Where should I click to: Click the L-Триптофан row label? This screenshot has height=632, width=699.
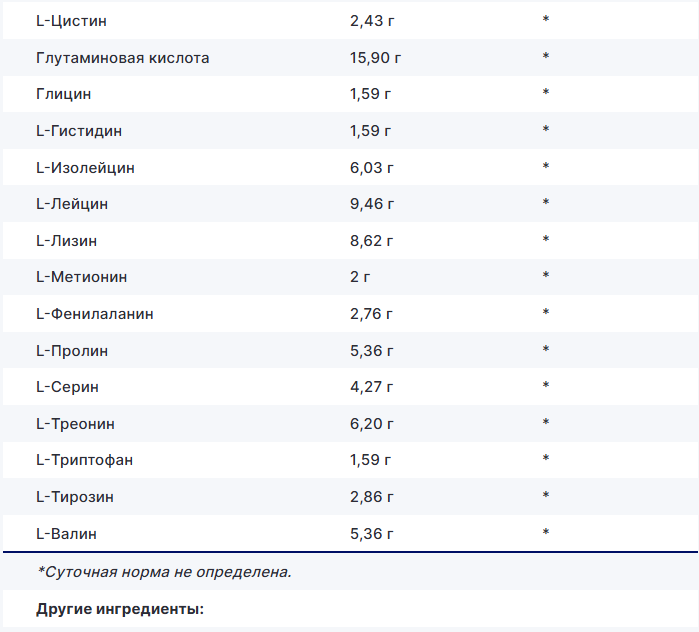pyautogui.click(x=84, y=459)
